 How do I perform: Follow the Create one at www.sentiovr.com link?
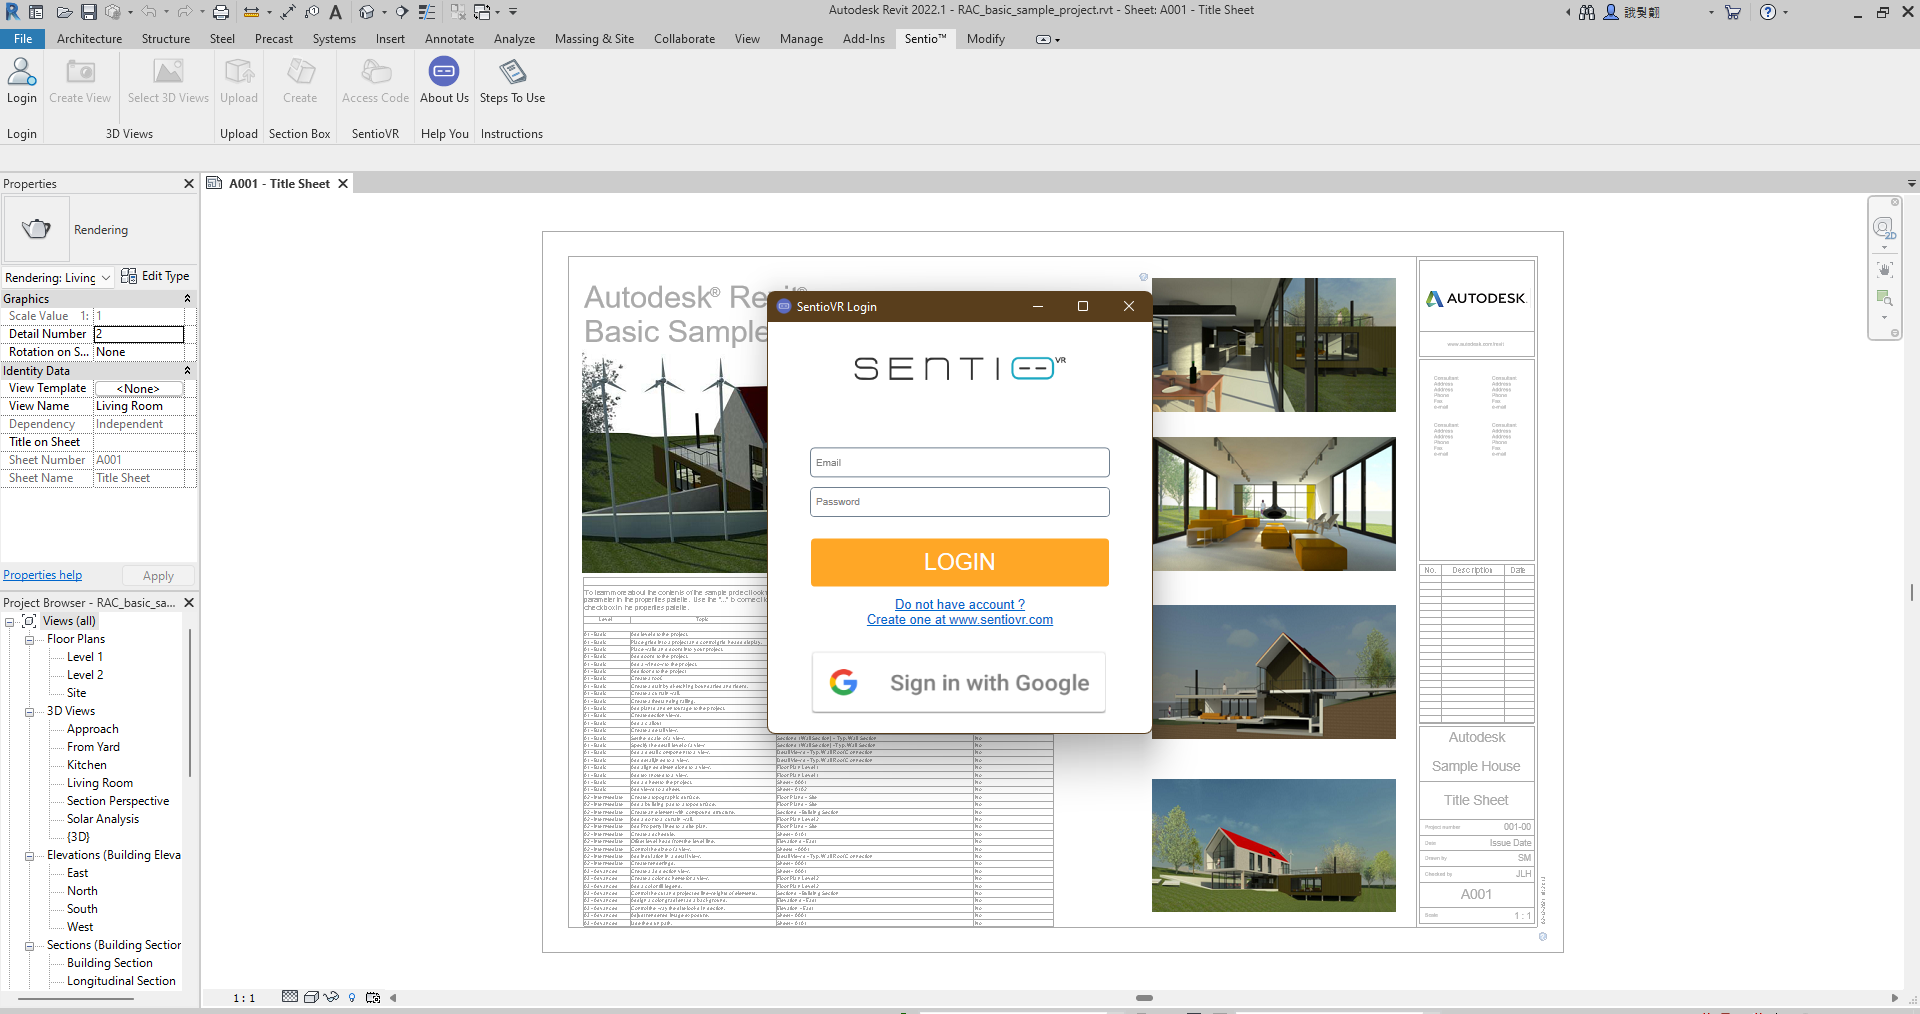[x=959, y=620]
